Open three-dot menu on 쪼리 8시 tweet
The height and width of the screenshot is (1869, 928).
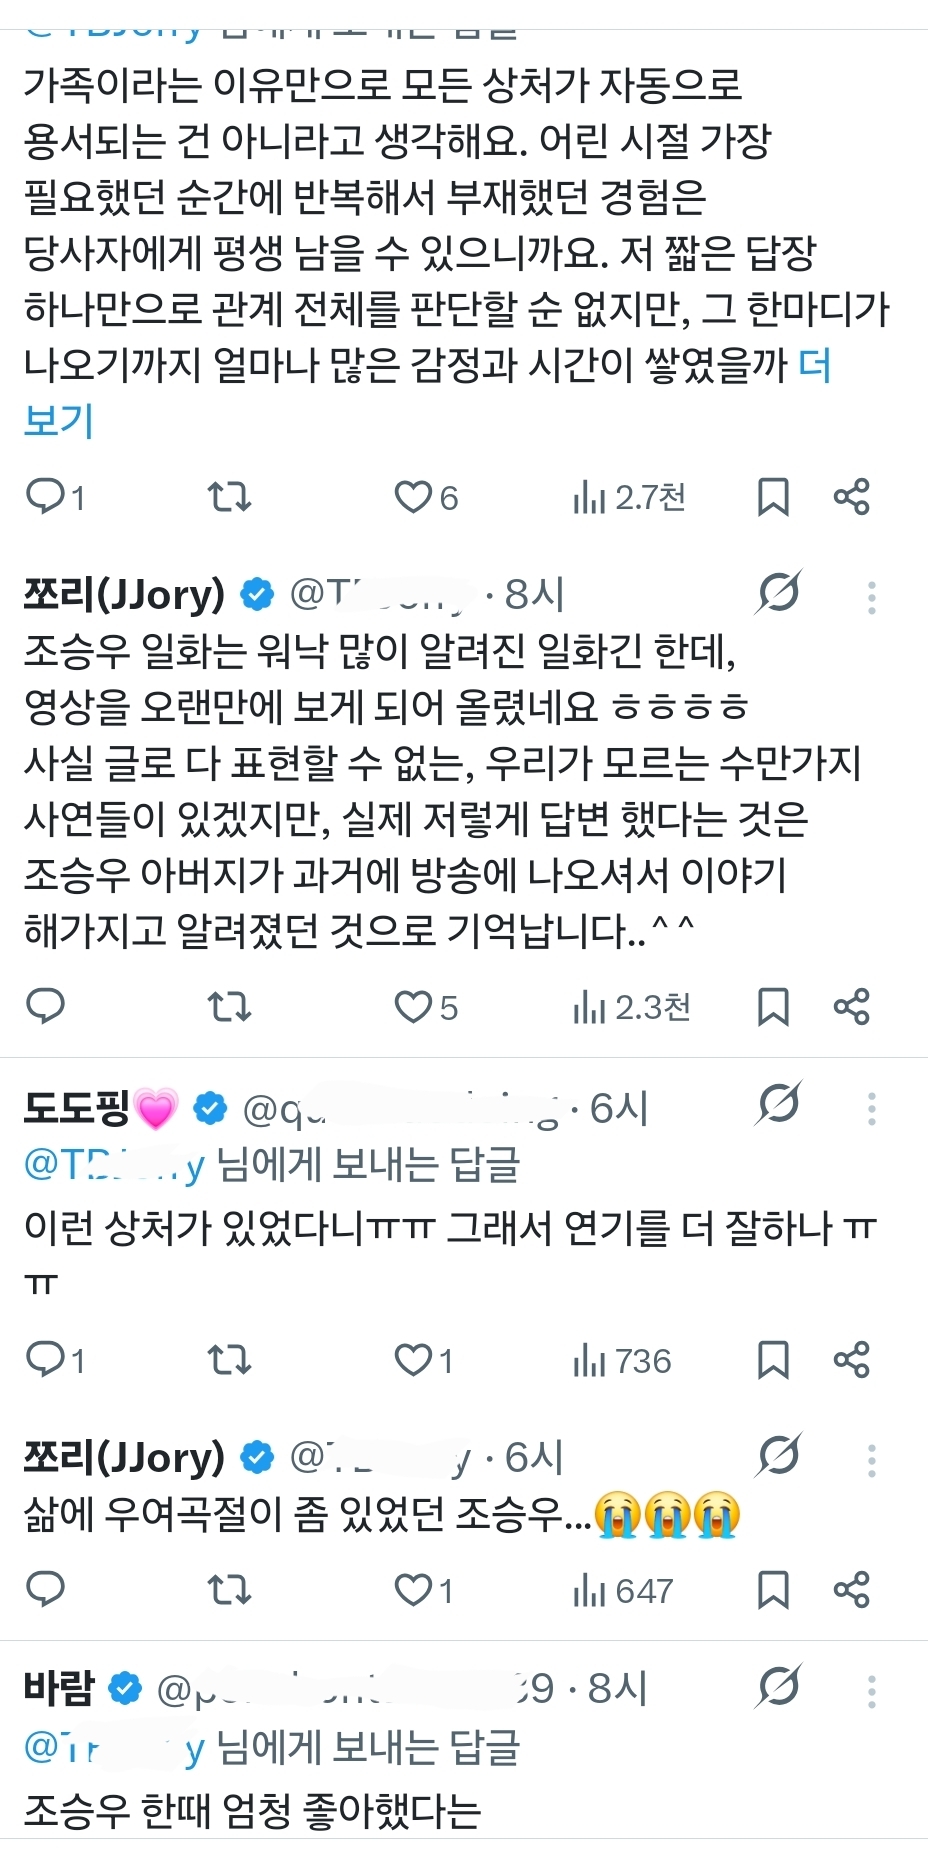(x=872, y=597)
